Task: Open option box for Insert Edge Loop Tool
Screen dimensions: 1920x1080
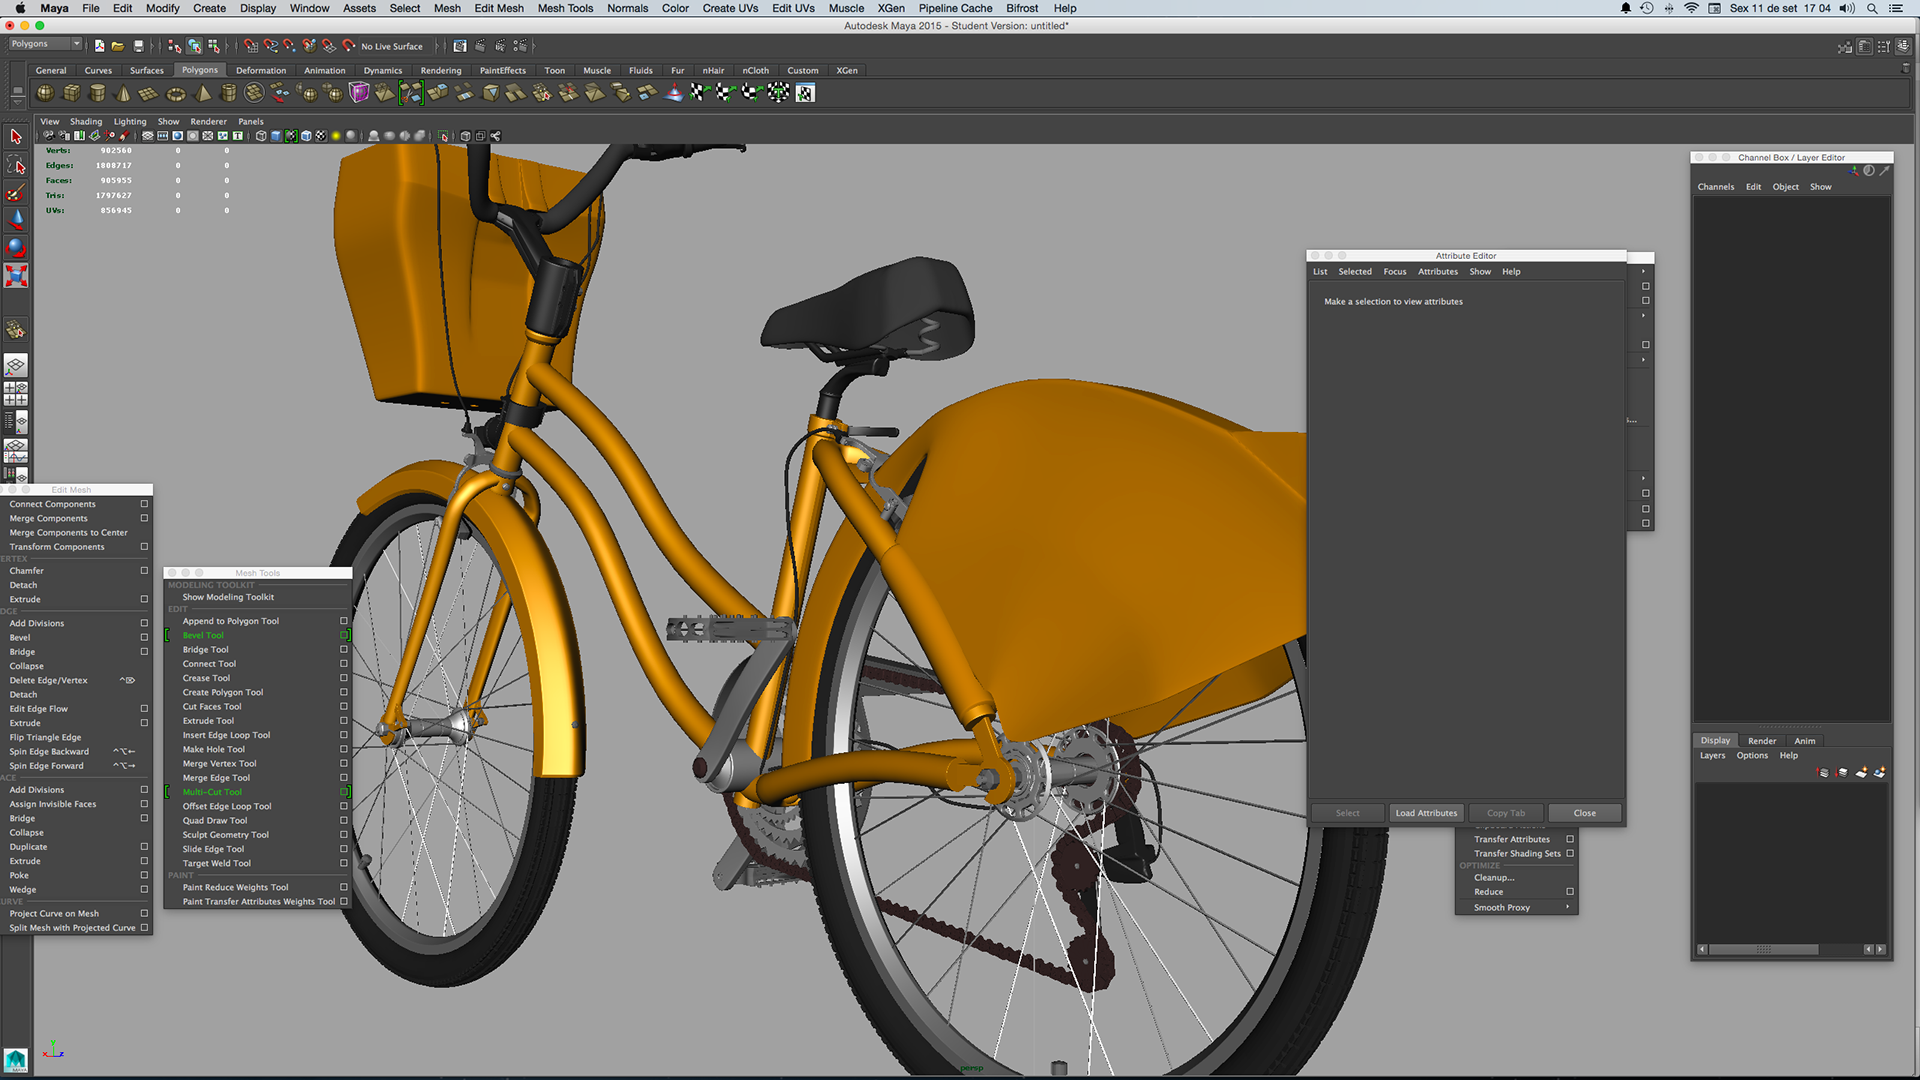Action: pyautogui.click(x=344, y=735)
